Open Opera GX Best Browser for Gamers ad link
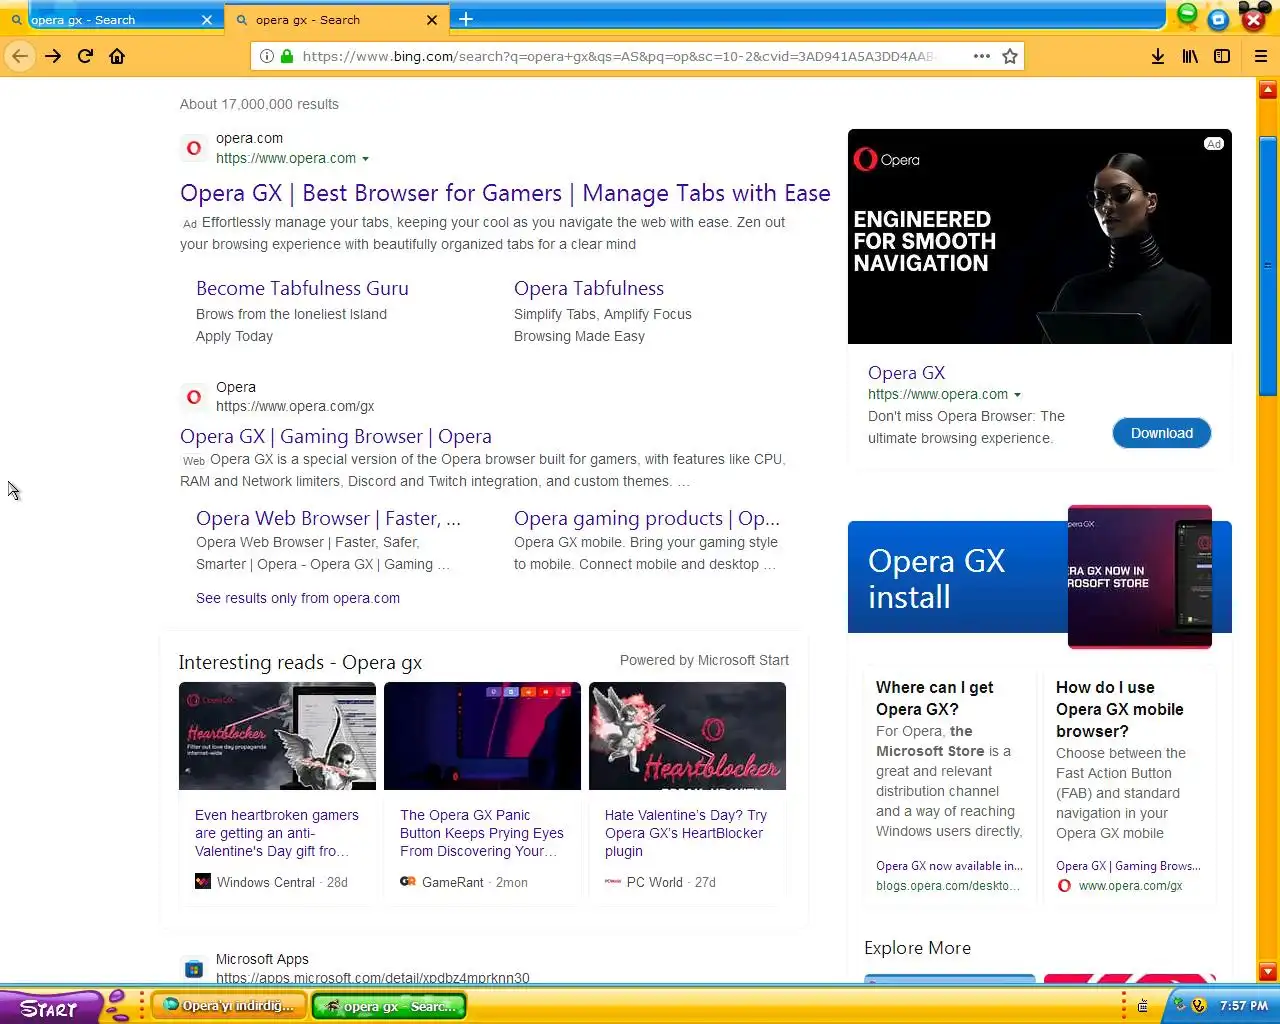Image resolution: width=1280 pixels, height=1024 pixels. [505, 193]
